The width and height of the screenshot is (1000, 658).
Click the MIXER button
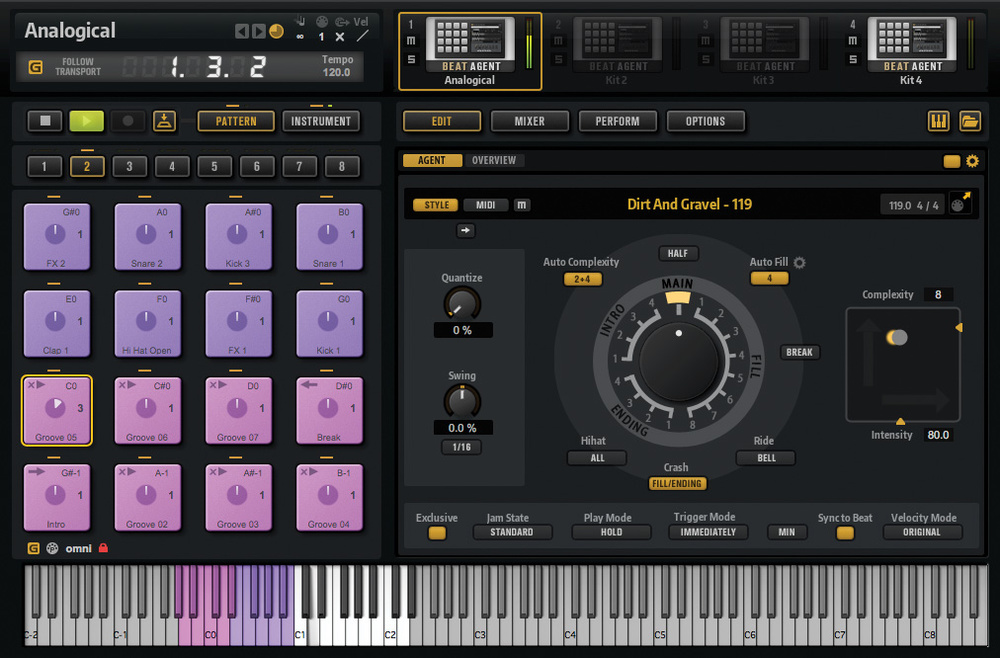click(529, 121)
